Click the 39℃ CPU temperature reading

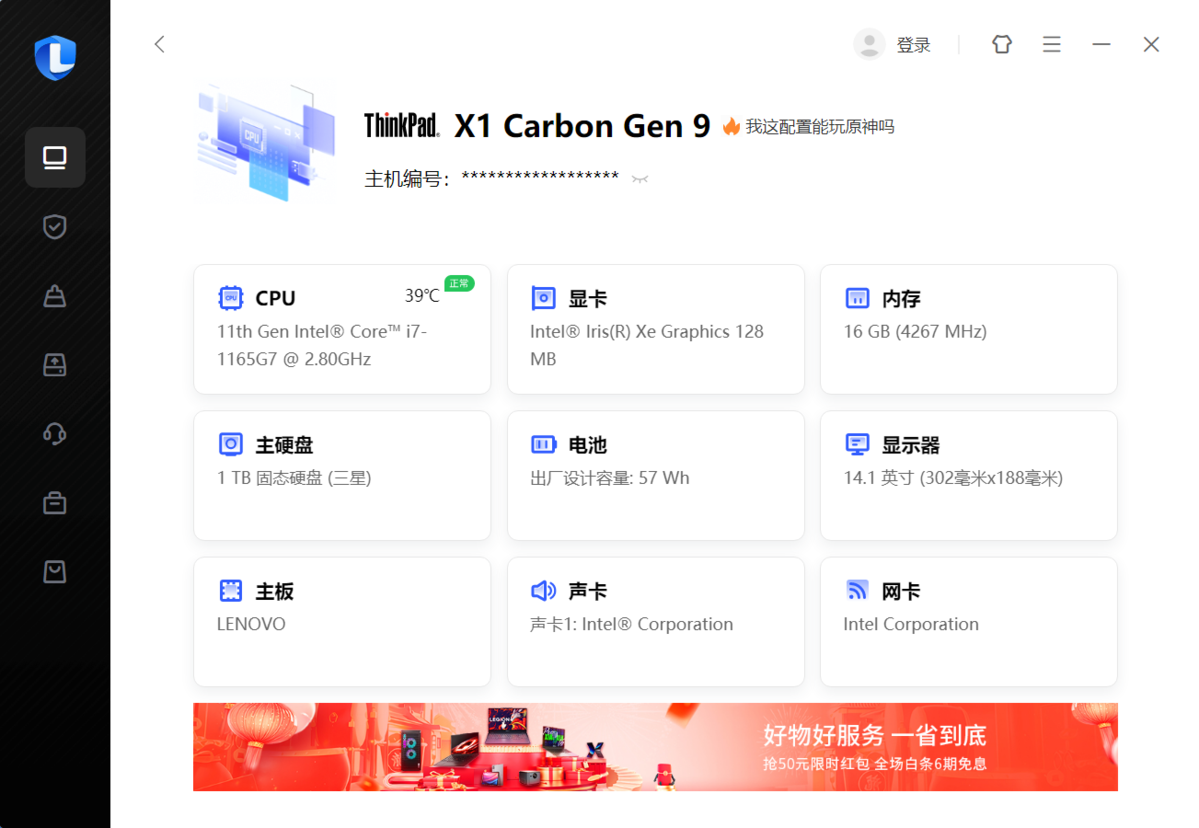[422, 296]
